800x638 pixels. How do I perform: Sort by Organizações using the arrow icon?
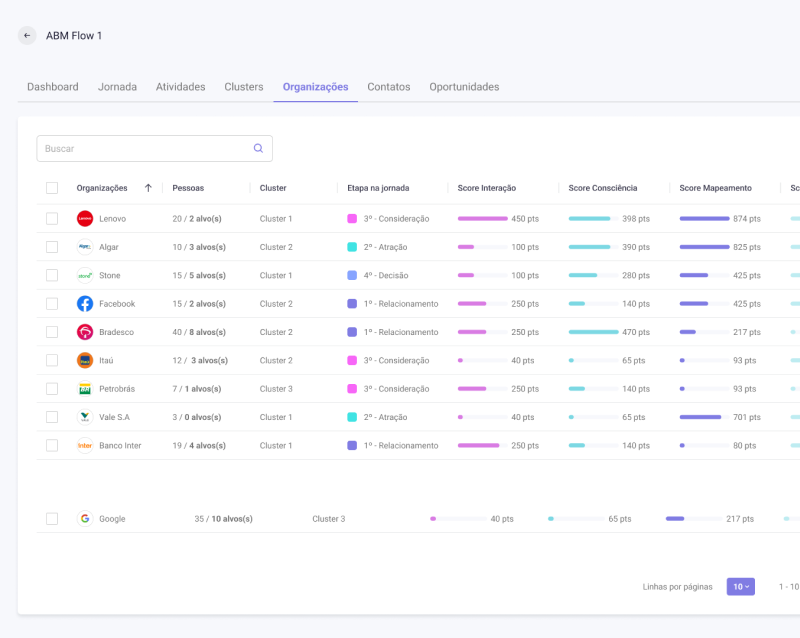click(x=148, y=188)
